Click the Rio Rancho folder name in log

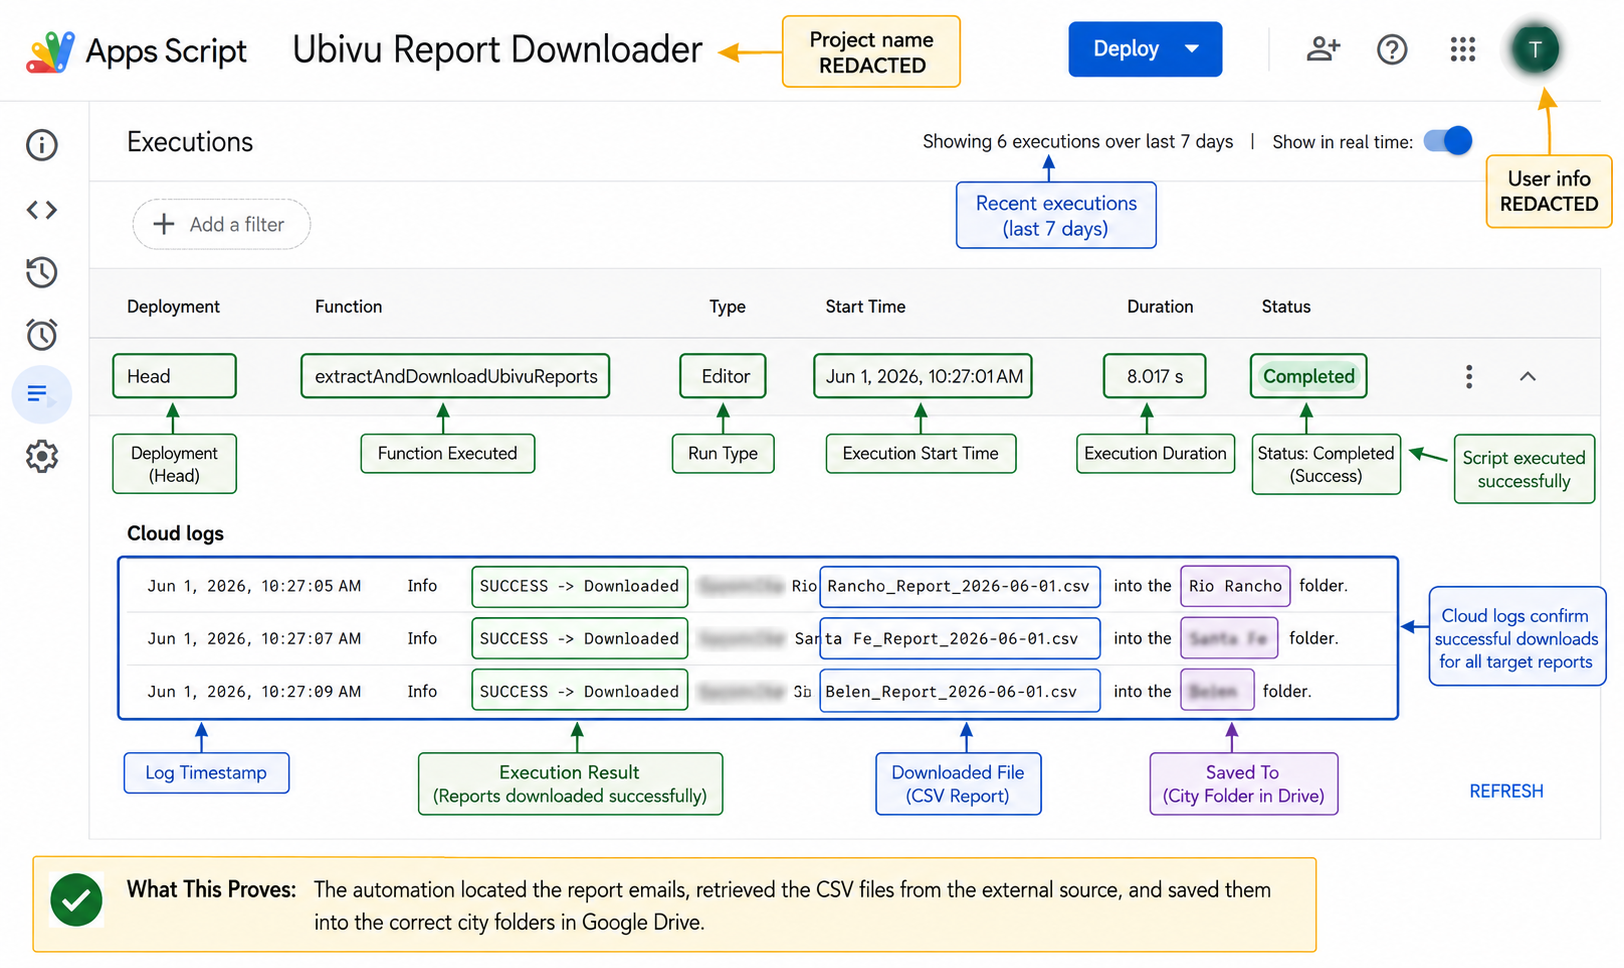tap(1235, 587)
